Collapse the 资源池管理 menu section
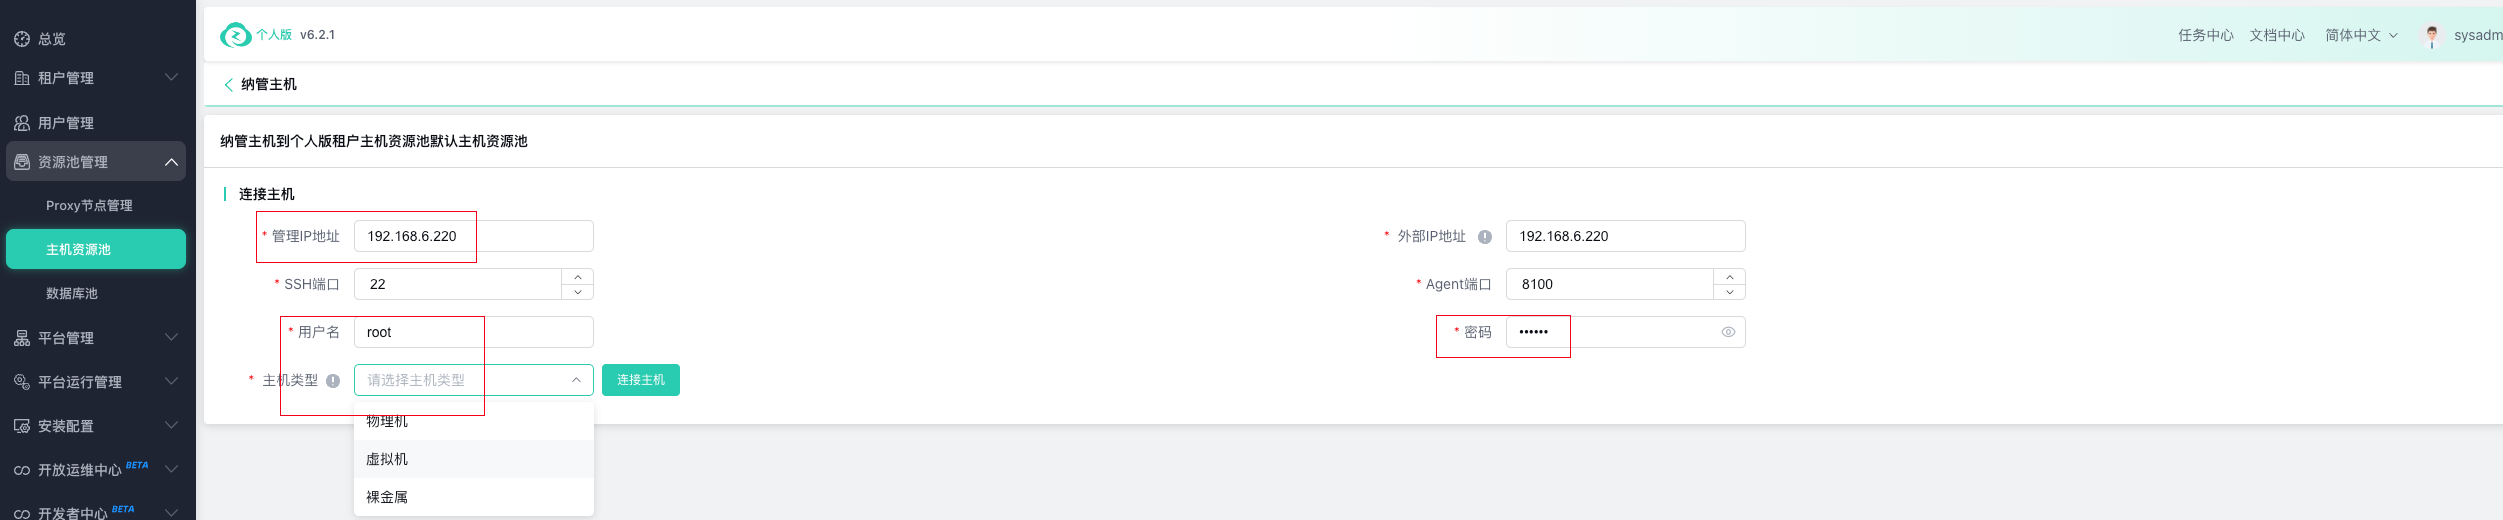The image size is (2503, 520). (171, 162)
